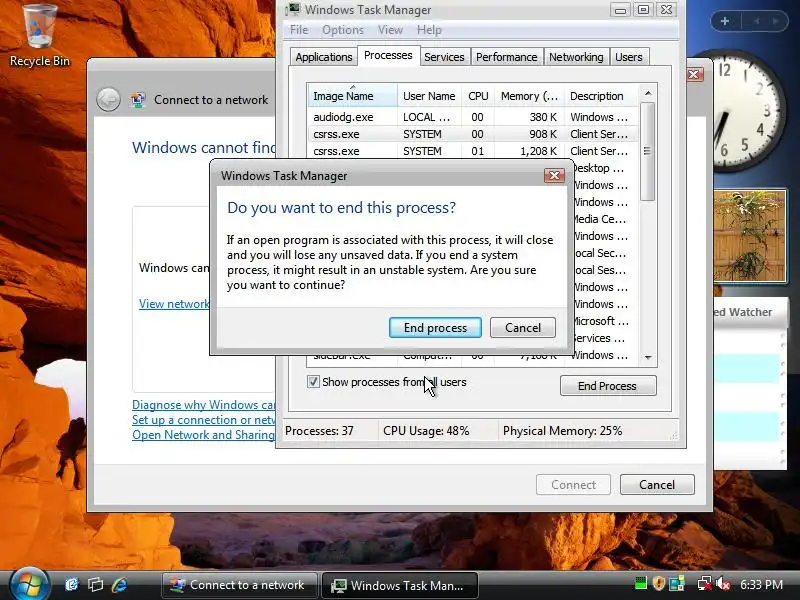Launch Internet Explorer from Quick Launch
Viewport: 800px width, 600px height.
119,585
